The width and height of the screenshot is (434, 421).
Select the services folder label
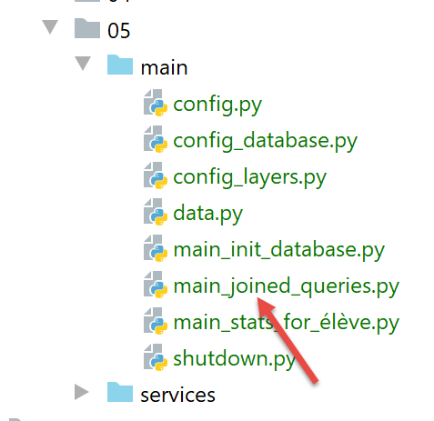(178, 395)
